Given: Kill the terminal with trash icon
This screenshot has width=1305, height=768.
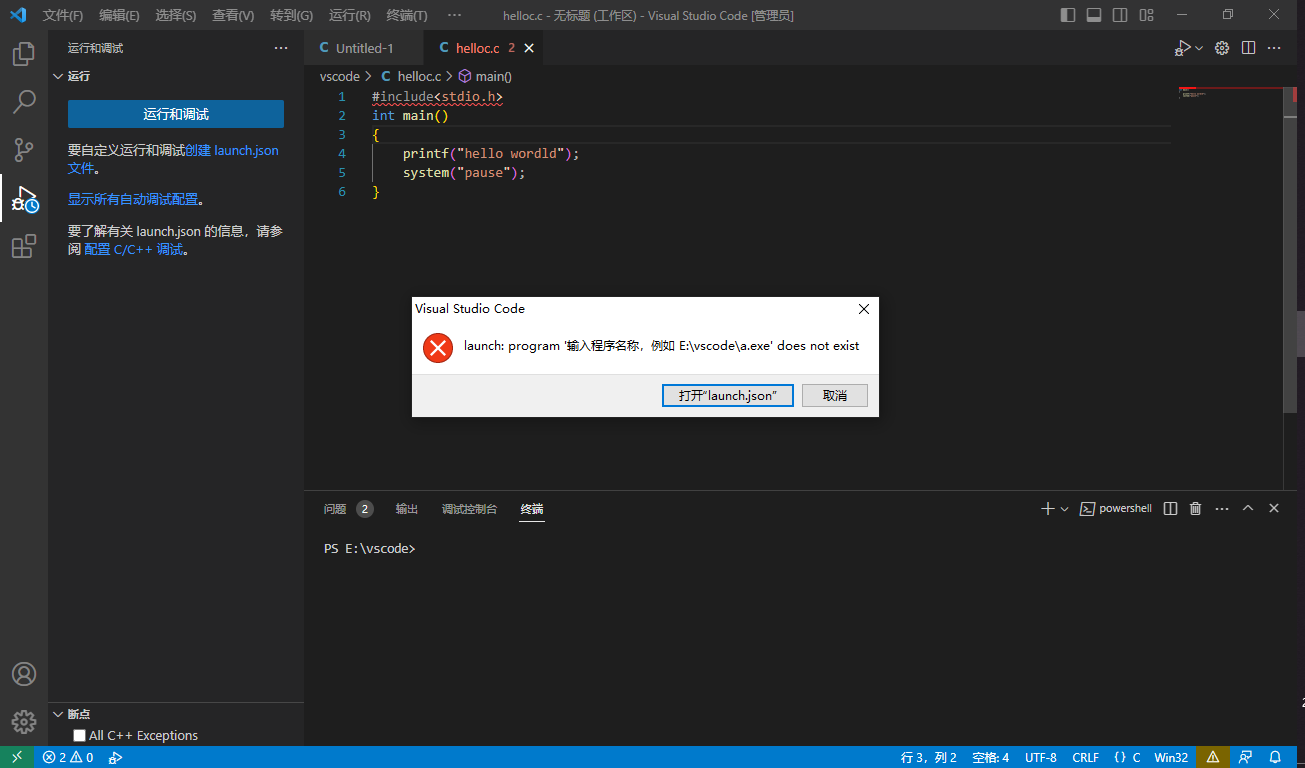Looking at the screenshot, I should click(1195, 509).
